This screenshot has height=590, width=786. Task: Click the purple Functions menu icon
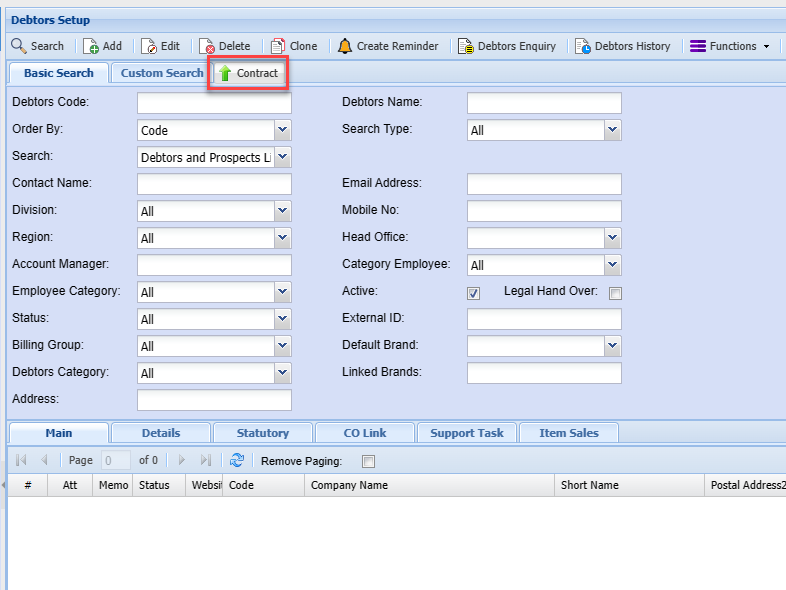pos(698,46)
